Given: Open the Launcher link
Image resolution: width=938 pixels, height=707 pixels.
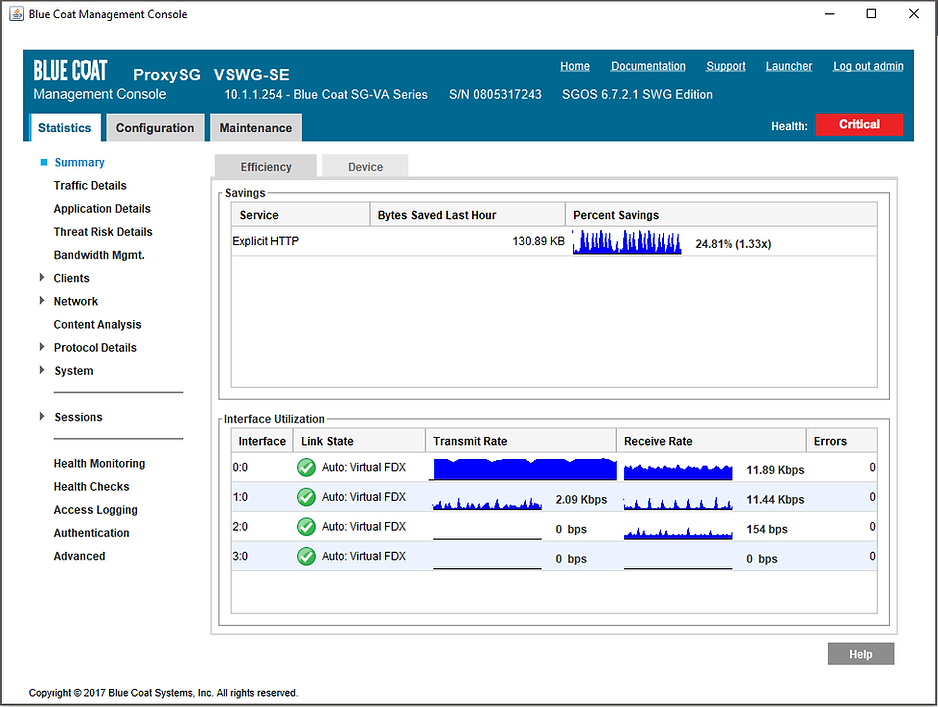Looking at the screenshot, I should pyautogui.click(x=789, y=66).
